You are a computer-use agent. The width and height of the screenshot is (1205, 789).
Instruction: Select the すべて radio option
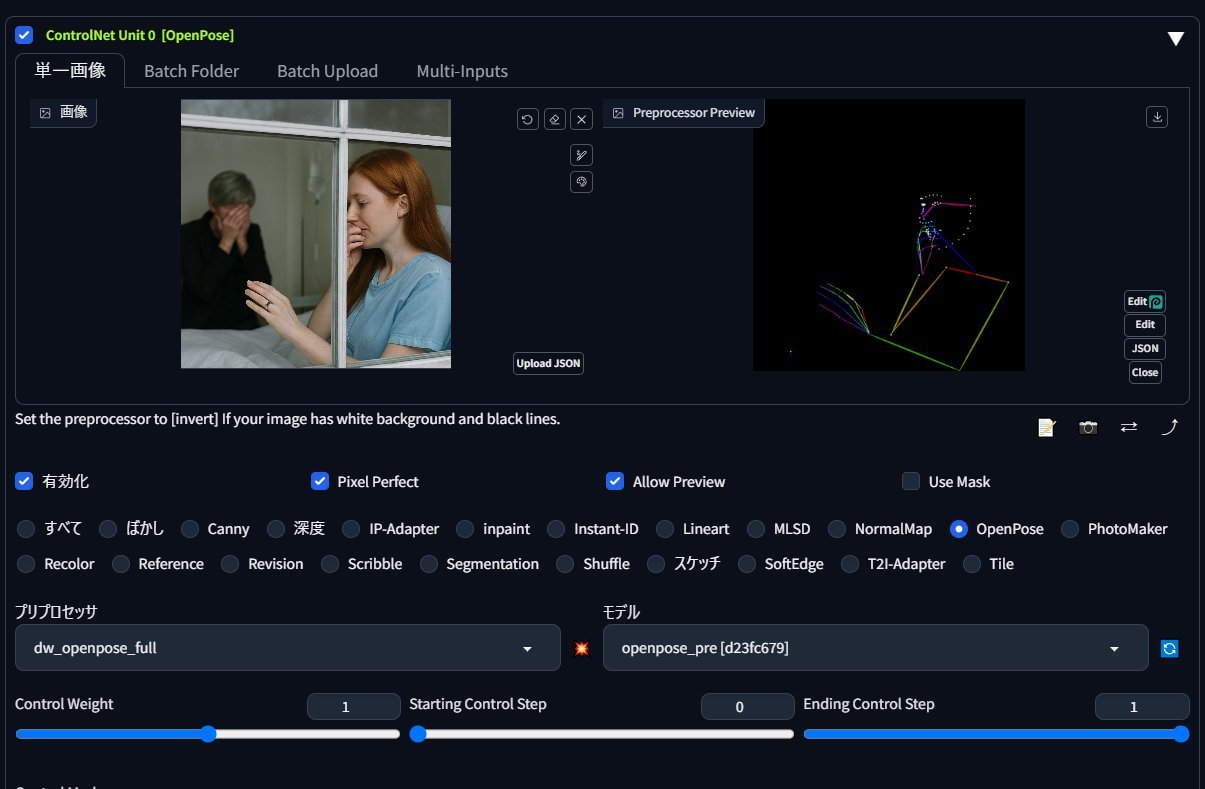[x=26, y=529]
